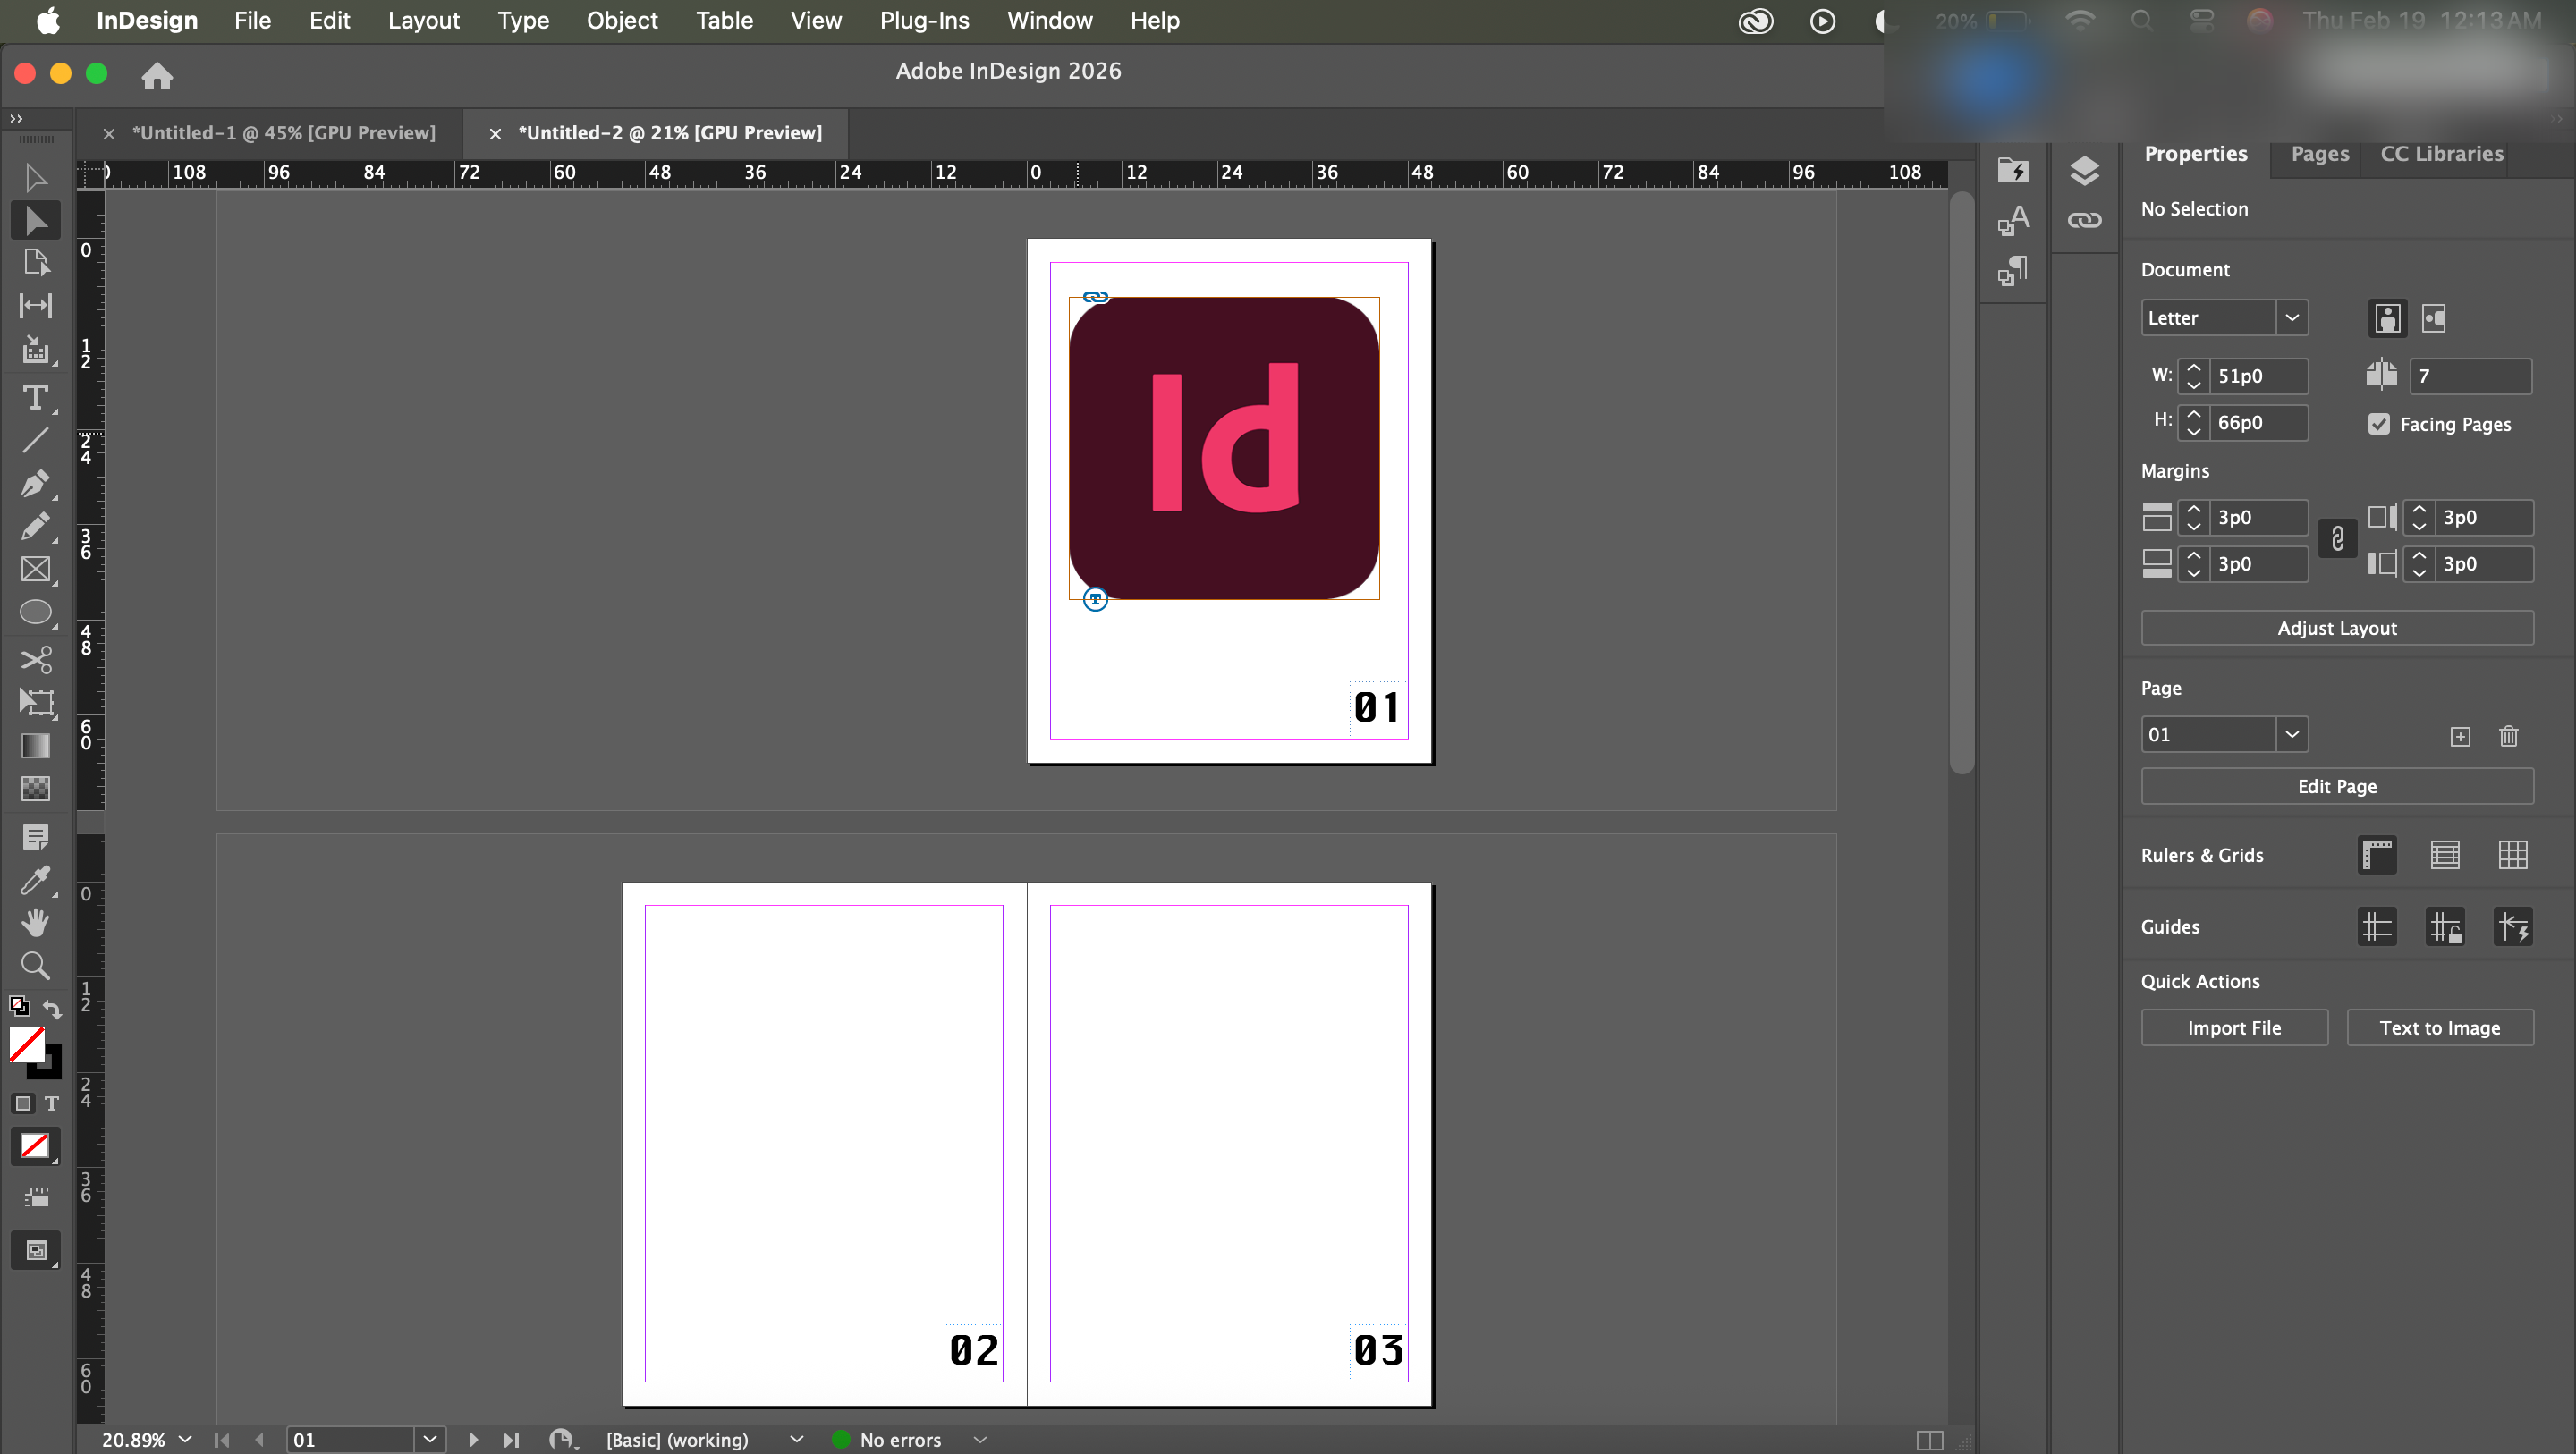Click the fill color swatch in toolbar
Screen dimensions: 2576x1454
pos(27,1044)
